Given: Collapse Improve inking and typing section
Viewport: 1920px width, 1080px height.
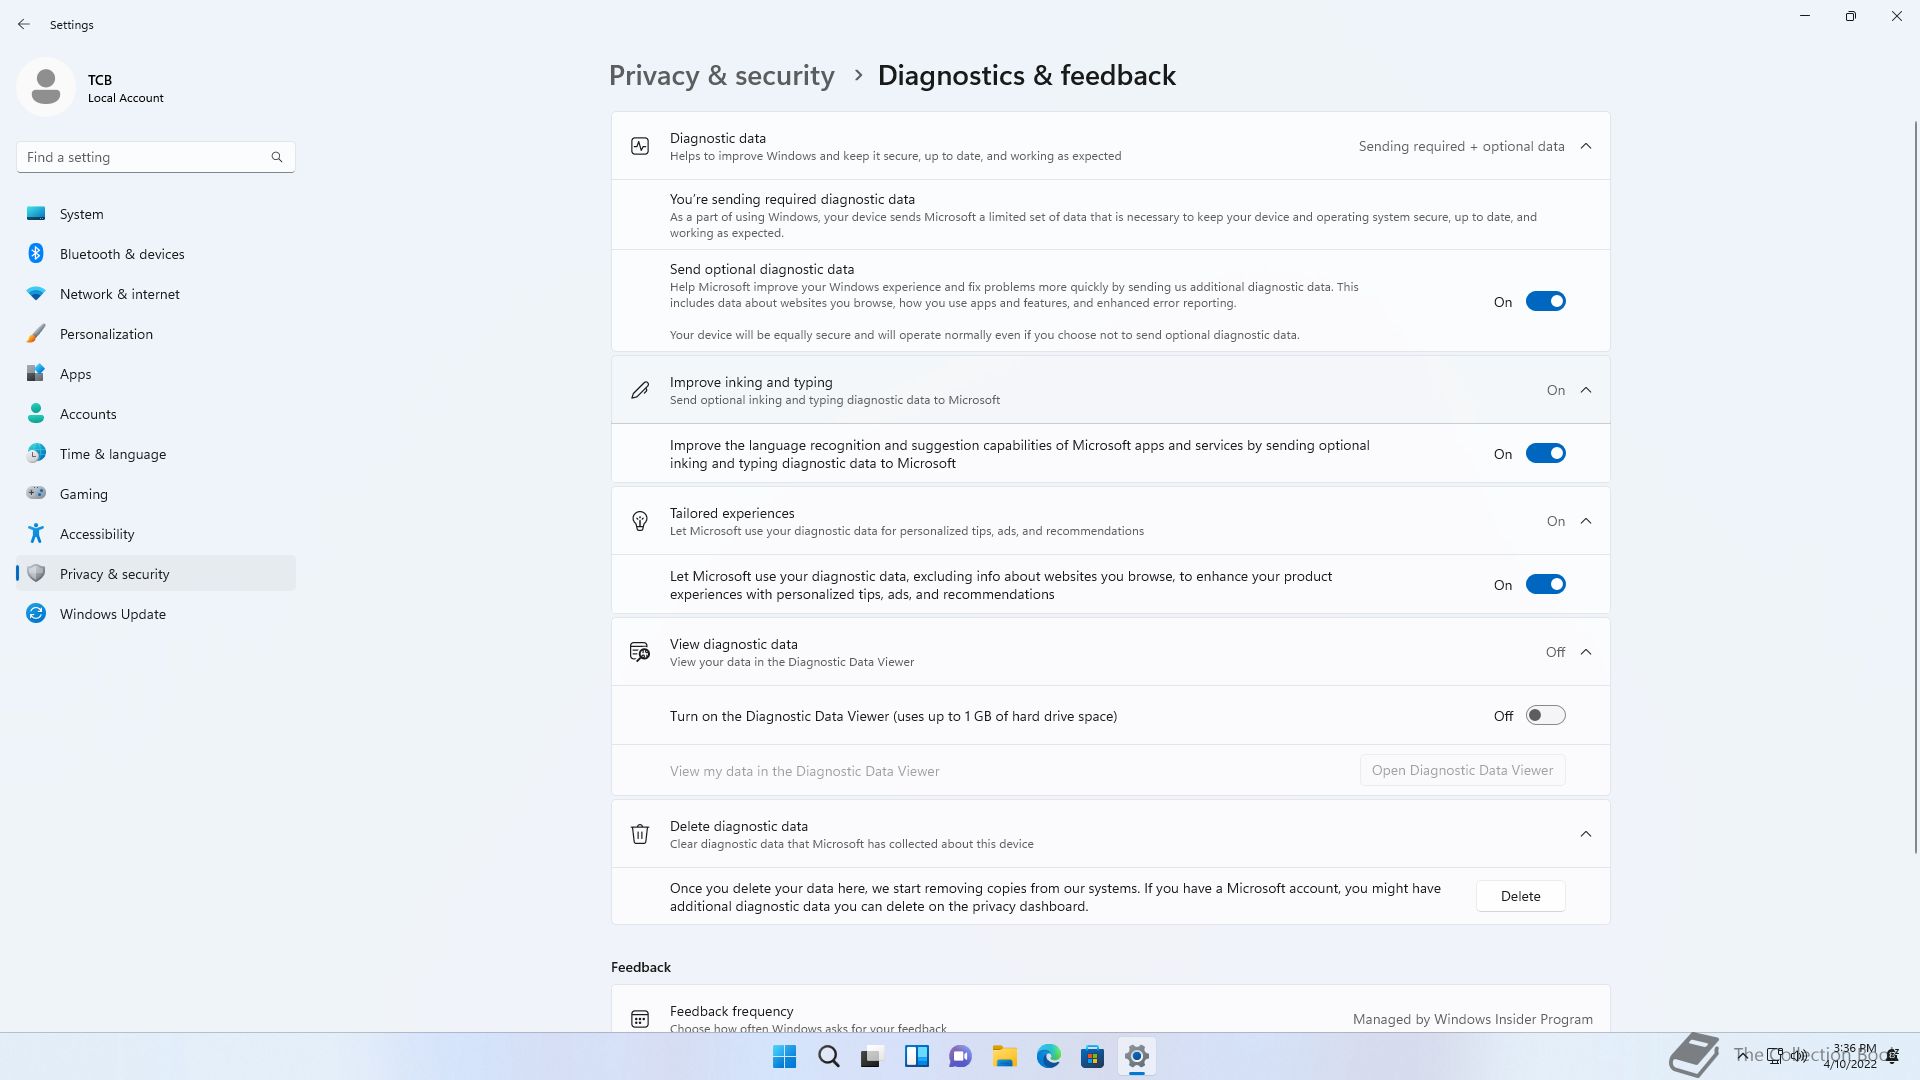Looking at the screenshot, I should [x=1586, y=390].
